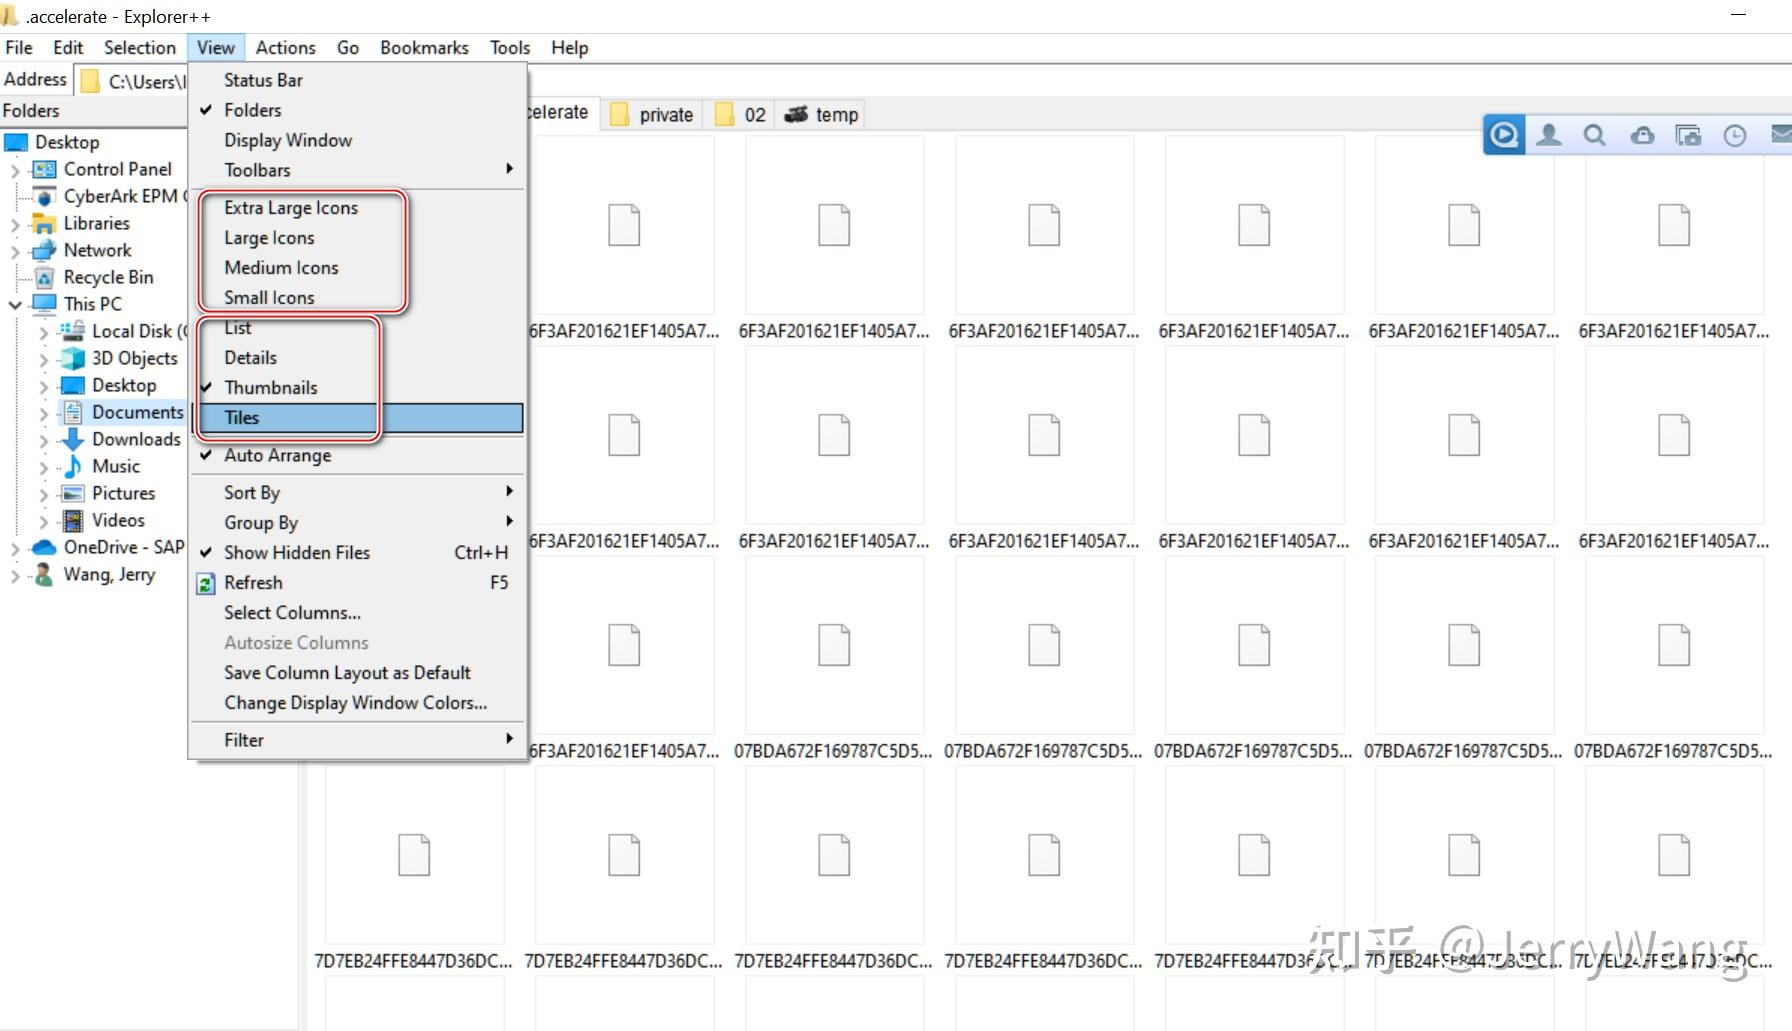1792x1031 pixels.
Task: Click the person silhouette icon in floating toolbar
Action: point(1549,134)
